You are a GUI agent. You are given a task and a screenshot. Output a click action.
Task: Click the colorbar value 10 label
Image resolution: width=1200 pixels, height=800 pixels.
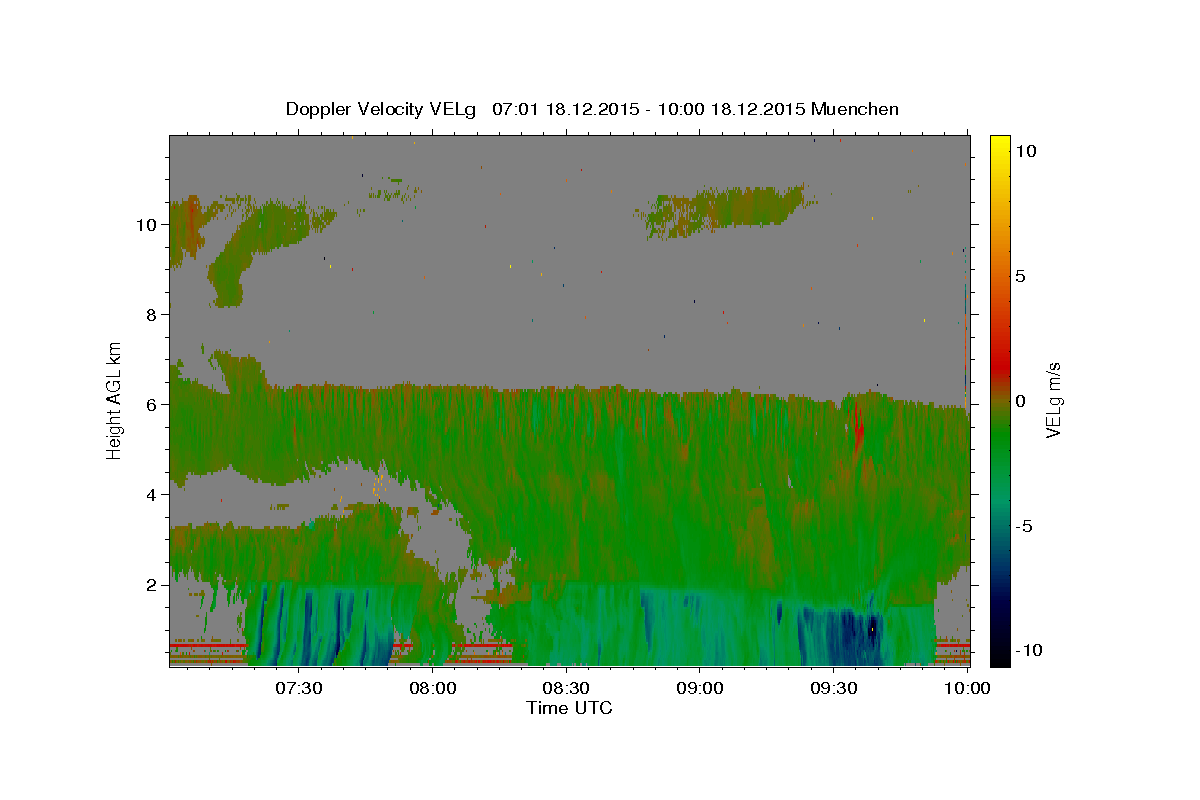tap(1026, 150)
